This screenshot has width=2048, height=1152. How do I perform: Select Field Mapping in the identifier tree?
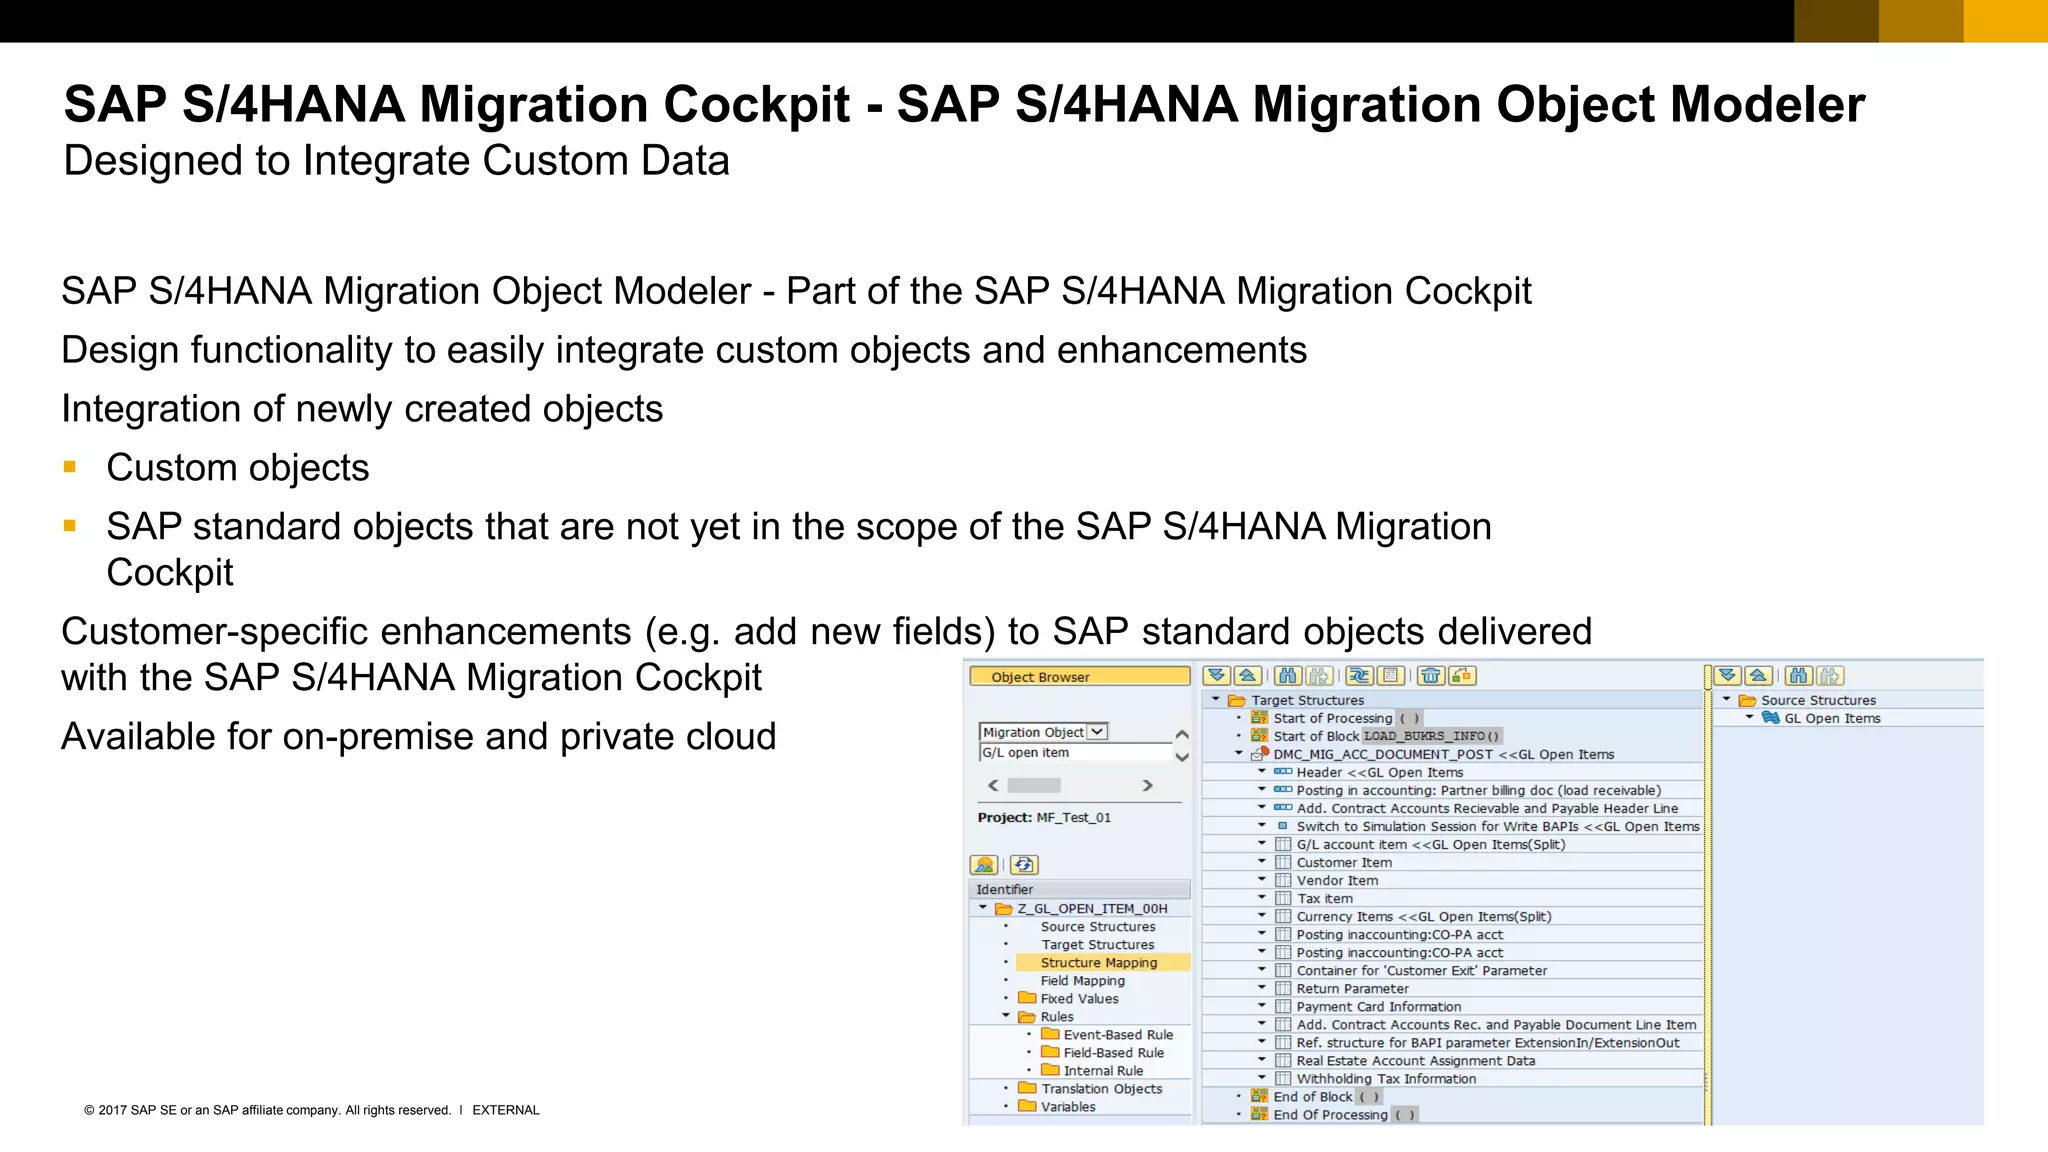[x=1083, y=980]
